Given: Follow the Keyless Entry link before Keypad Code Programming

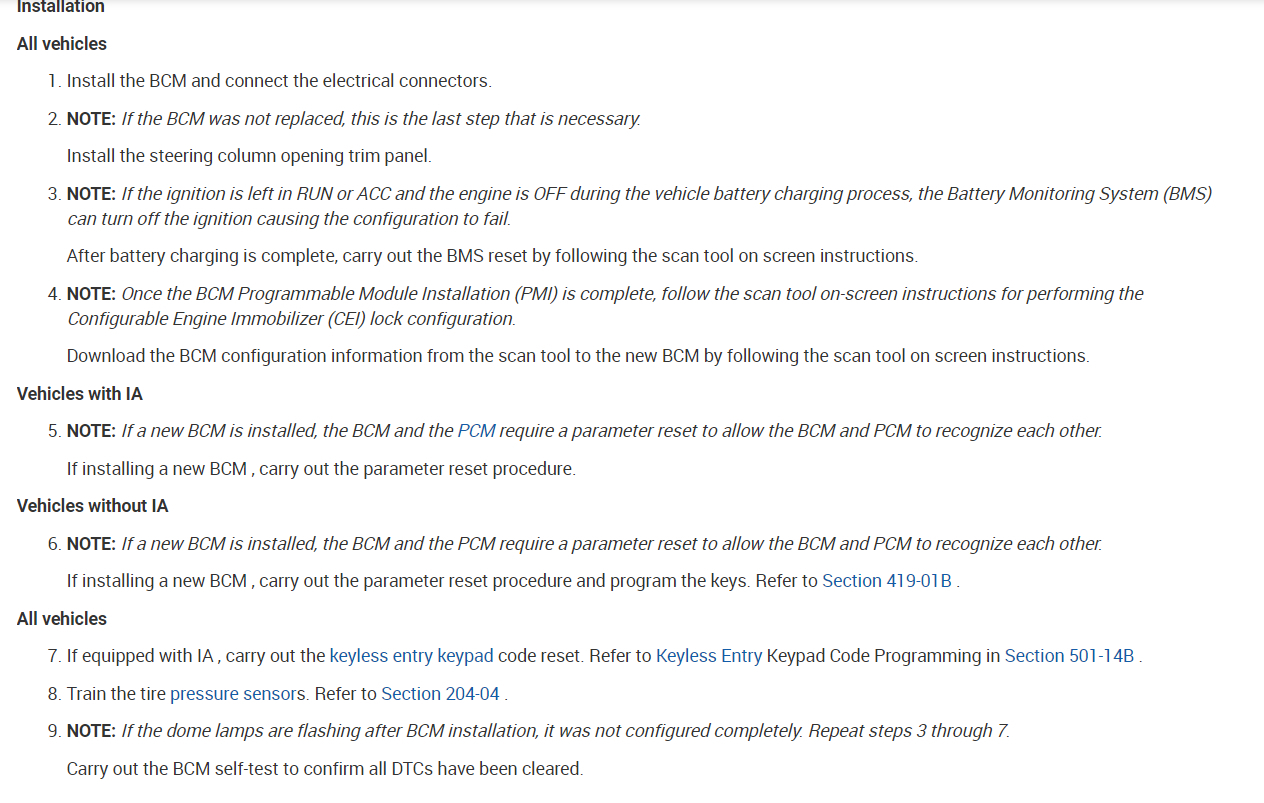Looking at the screenshot, I should point(708,656).
